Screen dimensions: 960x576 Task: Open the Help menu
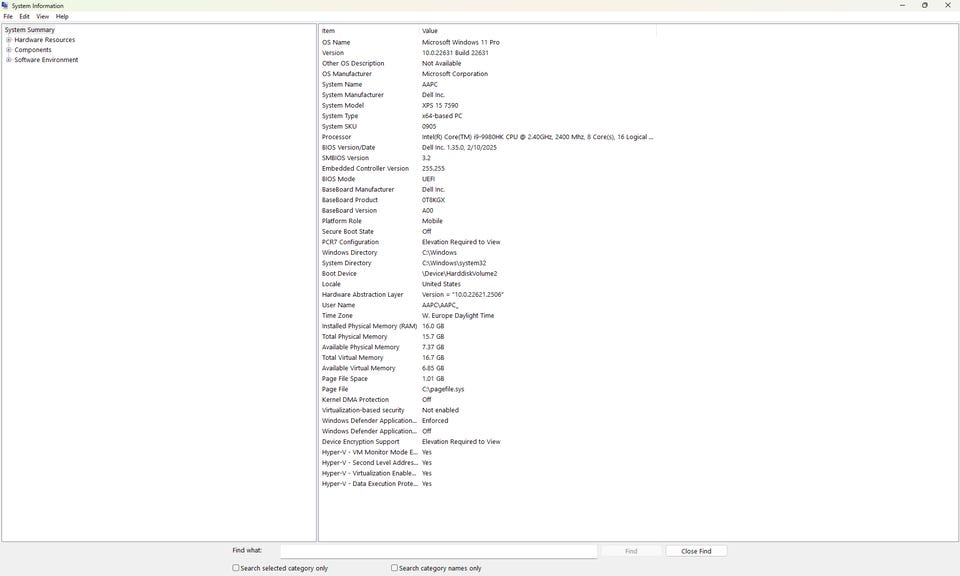[62, 17]
